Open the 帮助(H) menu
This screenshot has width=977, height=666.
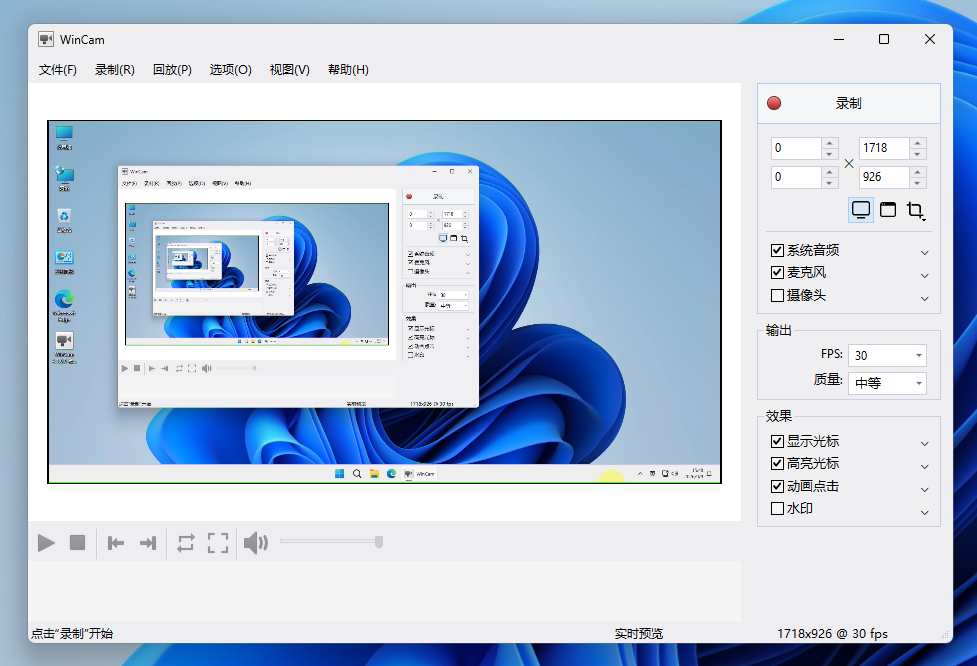(x=348, y=70)
